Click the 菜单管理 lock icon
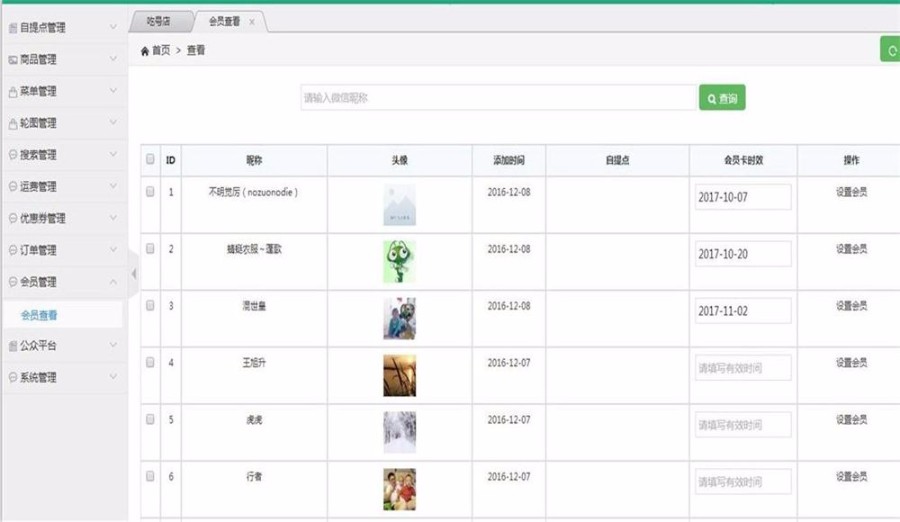 coord(13,92)
